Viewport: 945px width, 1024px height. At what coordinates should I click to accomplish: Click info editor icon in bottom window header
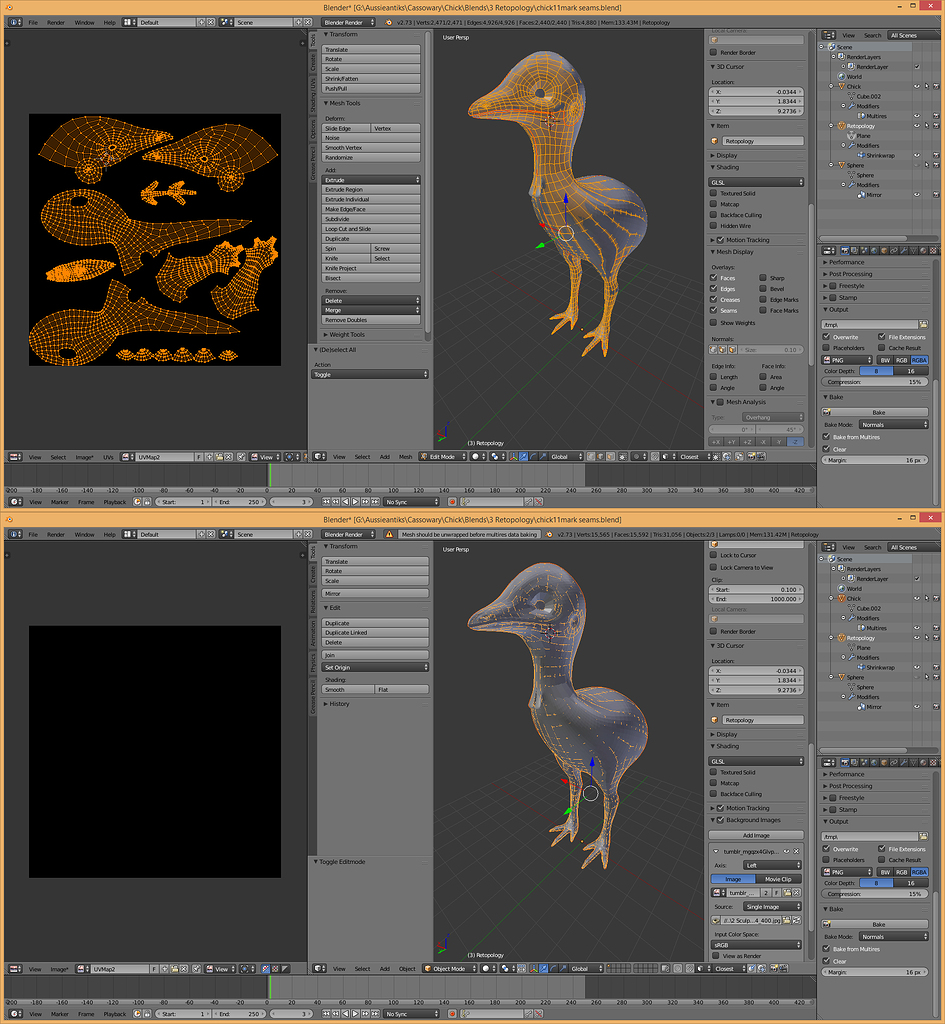point(14,534)
